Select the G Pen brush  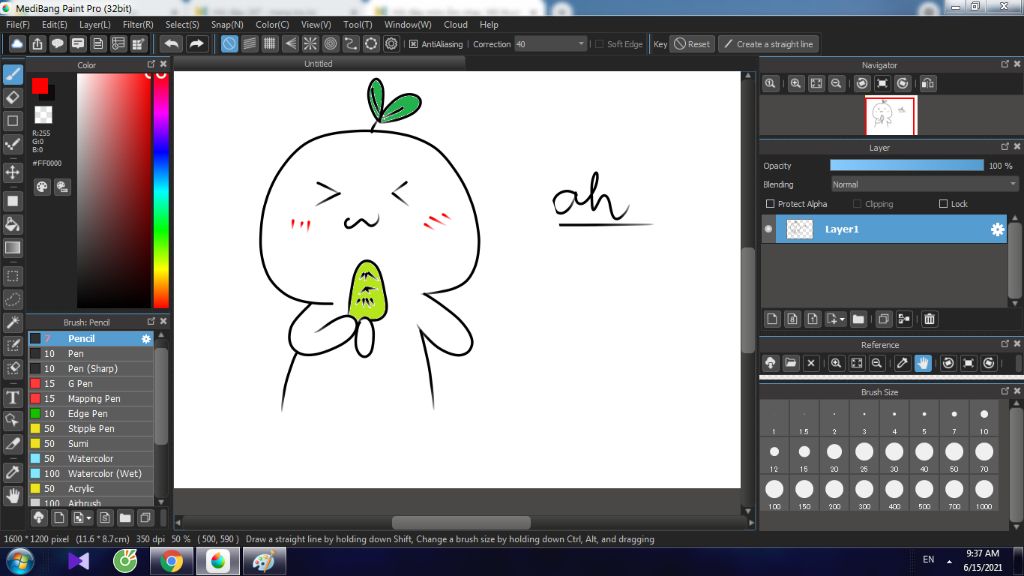(91, 383)
